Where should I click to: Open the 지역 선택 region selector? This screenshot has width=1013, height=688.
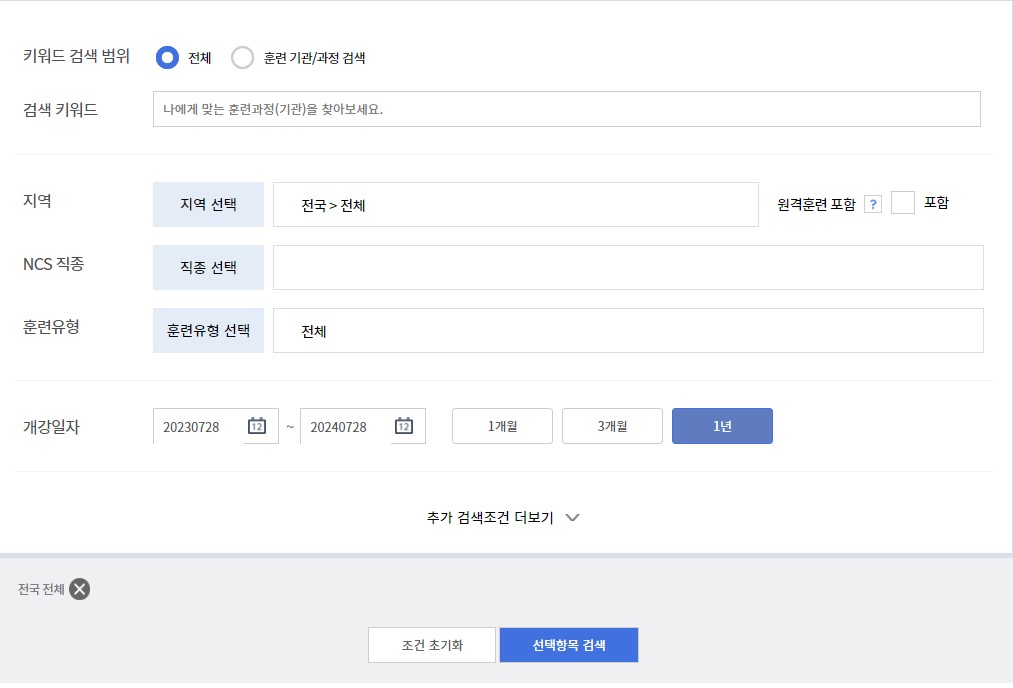pyautogui.click(x=208, y=203)
